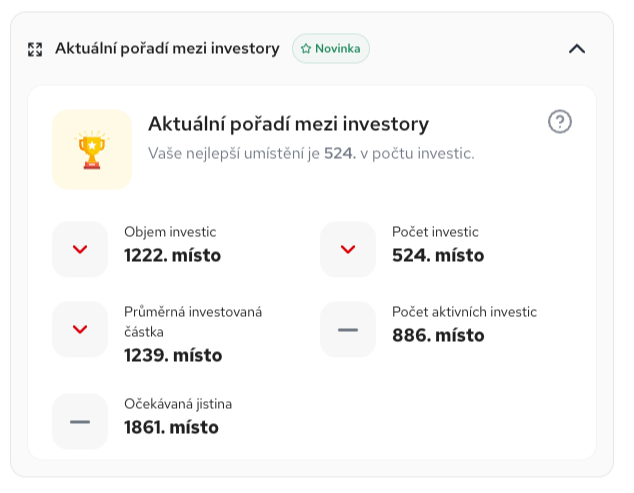Click the Očekávaná jistina label
The height and width of the screenshot is (493, 634).
point(178,404)
